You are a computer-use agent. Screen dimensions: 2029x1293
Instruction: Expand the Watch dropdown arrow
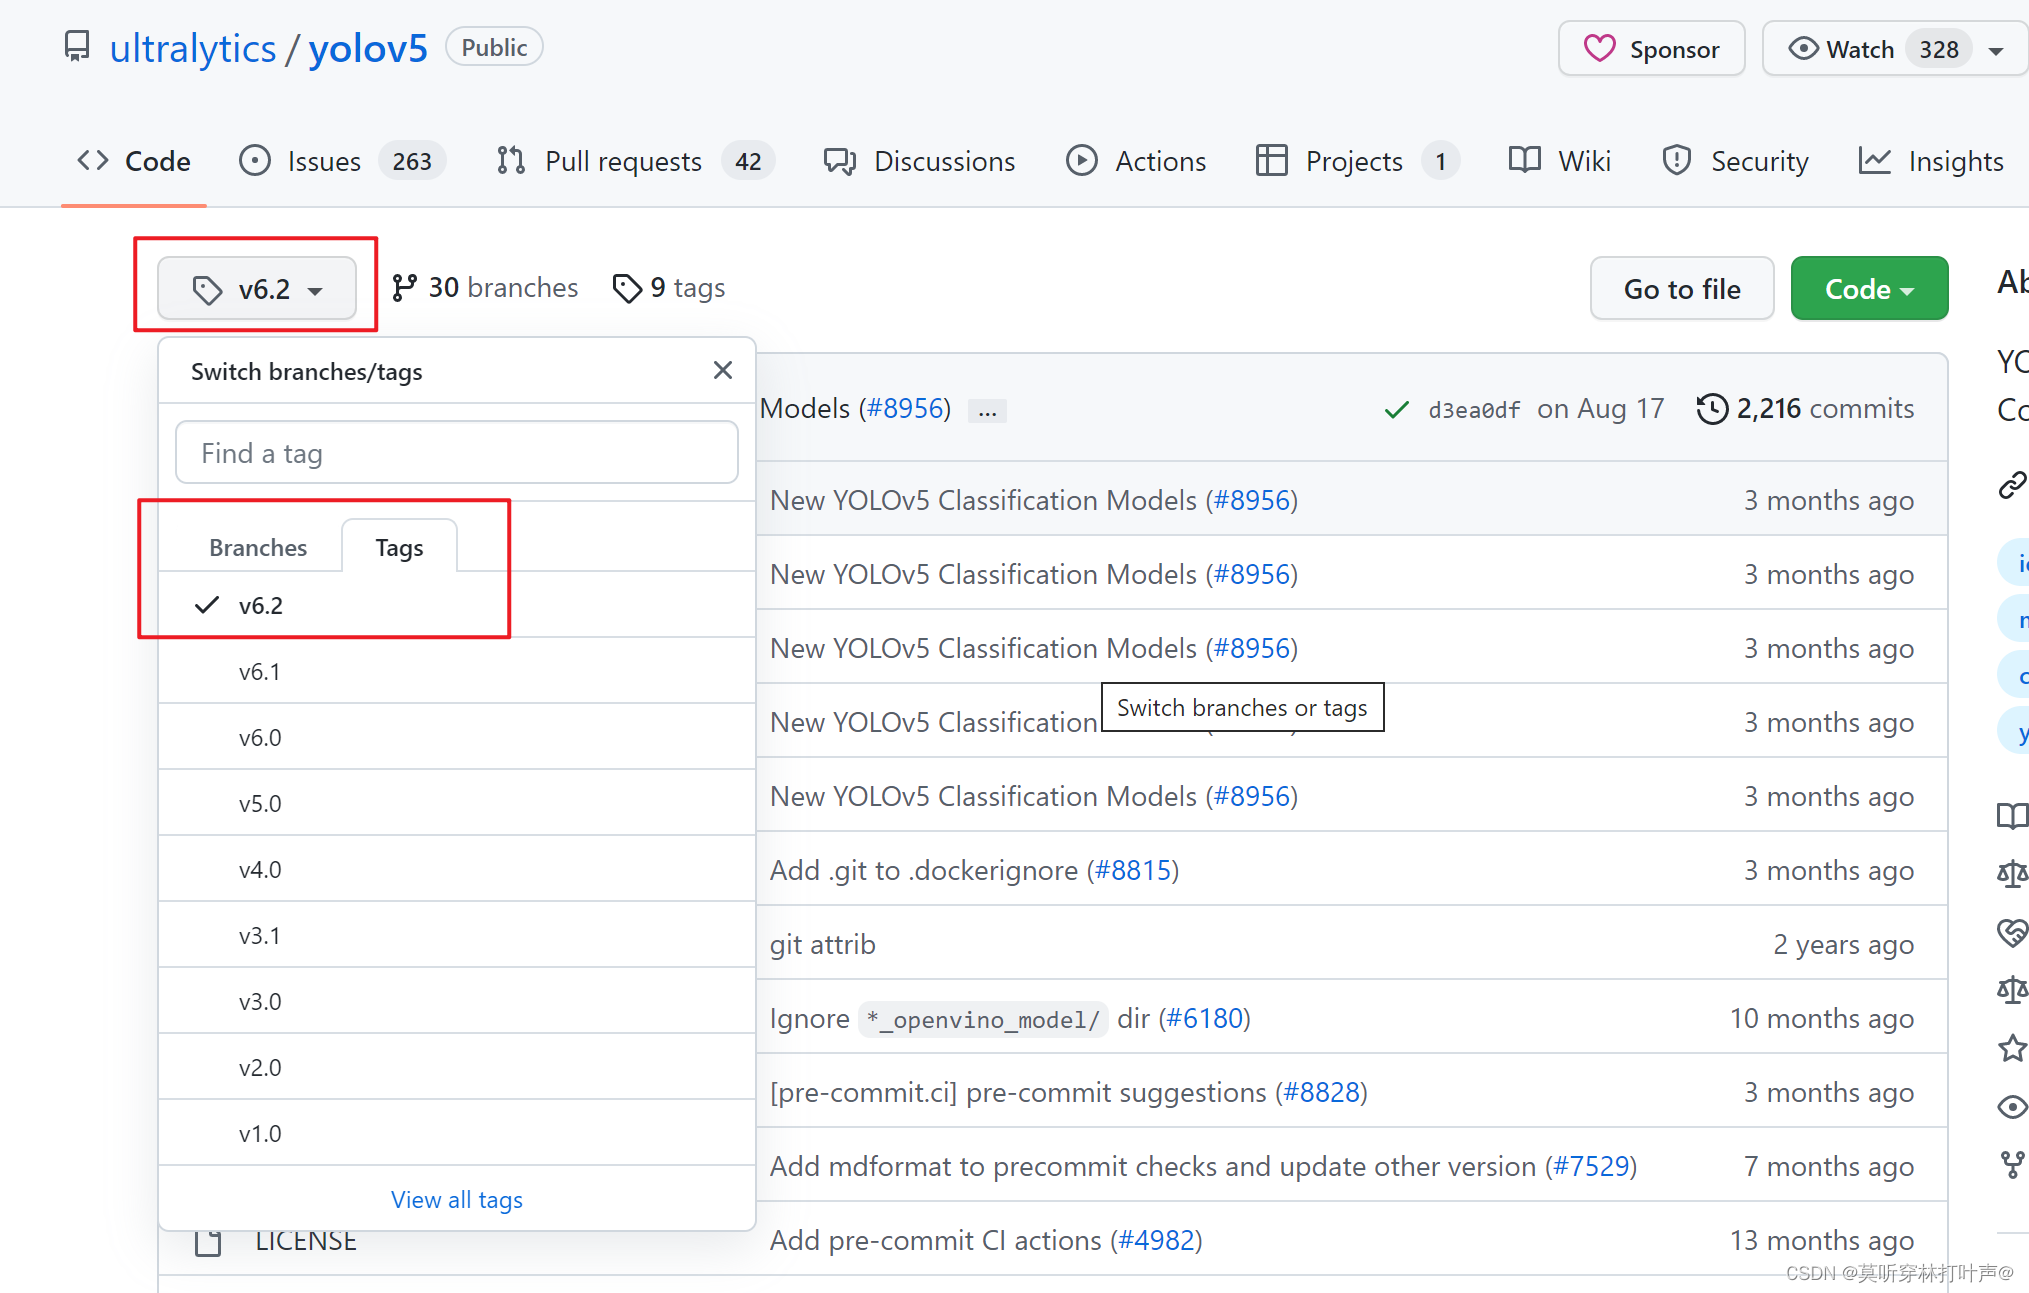(x=1996, y=50)
